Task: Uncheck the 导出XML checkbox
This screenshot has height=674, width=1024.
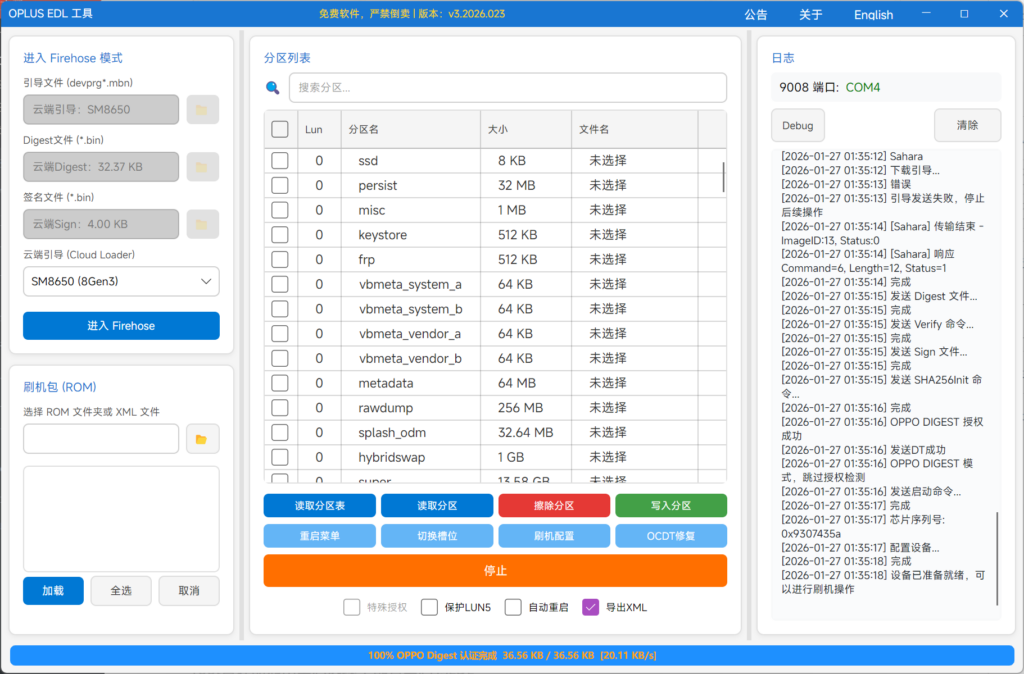Action: click(x=590, y=607)
